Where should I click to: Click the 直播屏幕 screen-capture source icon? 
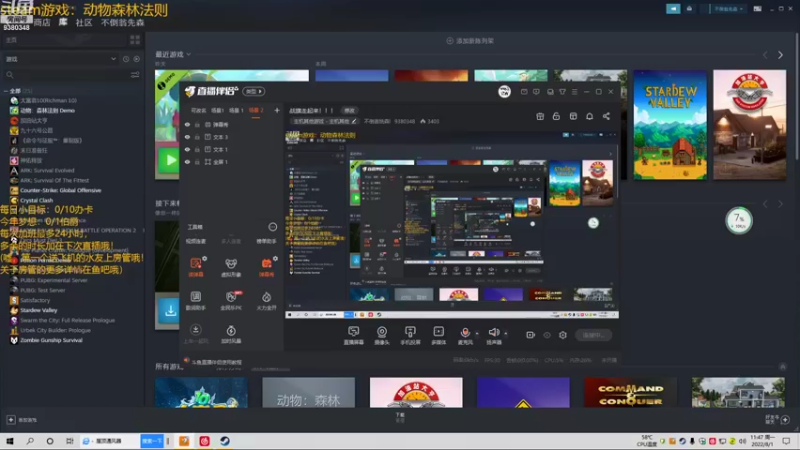pyautogui.click(x=354, y=335)
